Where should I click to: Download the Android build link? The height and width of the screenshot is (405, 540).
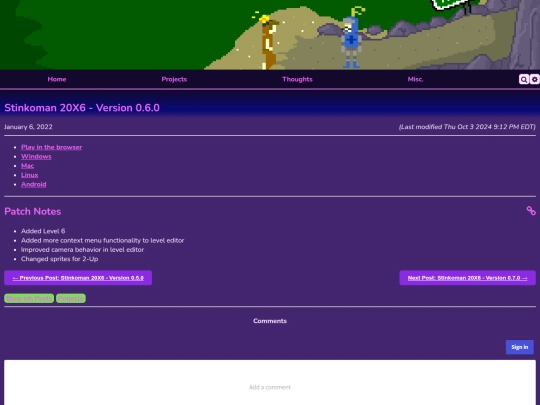(x=33, y=184)
